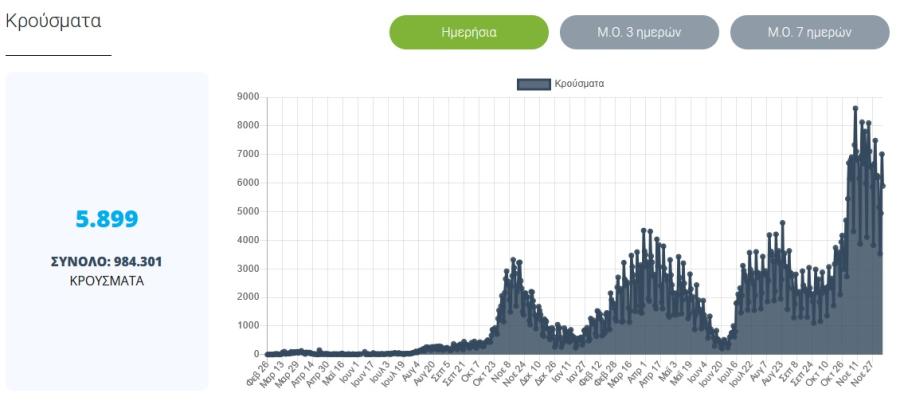
Task: Click the Οκτ 23 x-axis date label
Action: (x=484, y=374)
